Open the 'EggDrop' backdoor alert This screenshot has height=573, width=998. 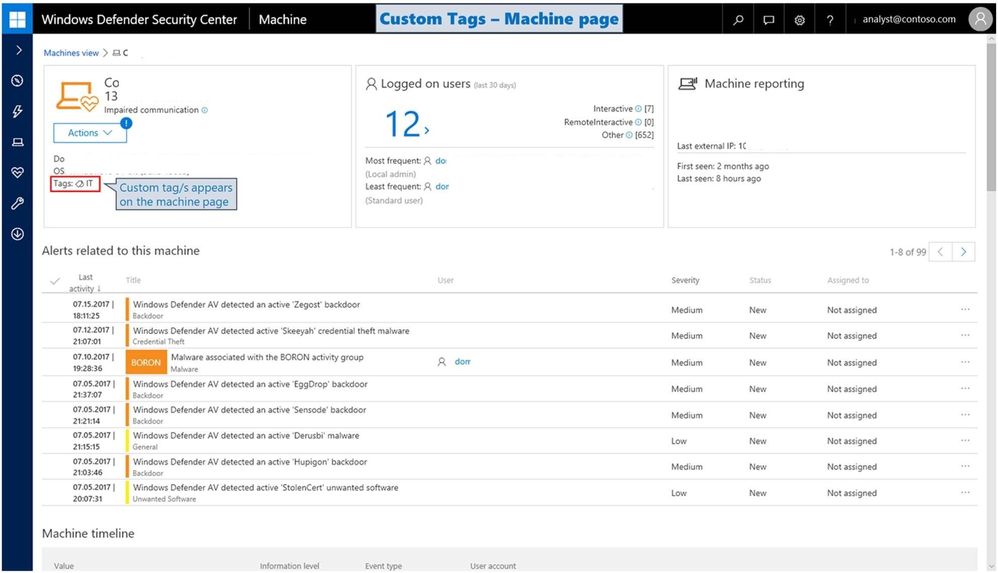pos(250,385)
